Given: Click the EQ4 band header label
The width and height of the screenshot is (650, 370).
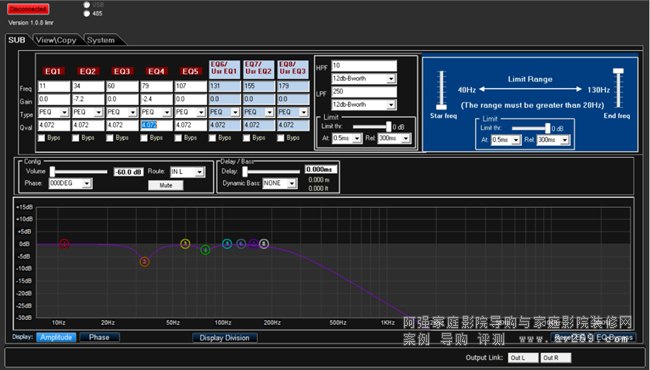Looking at the screenshot, I should (x=156, y=71).
